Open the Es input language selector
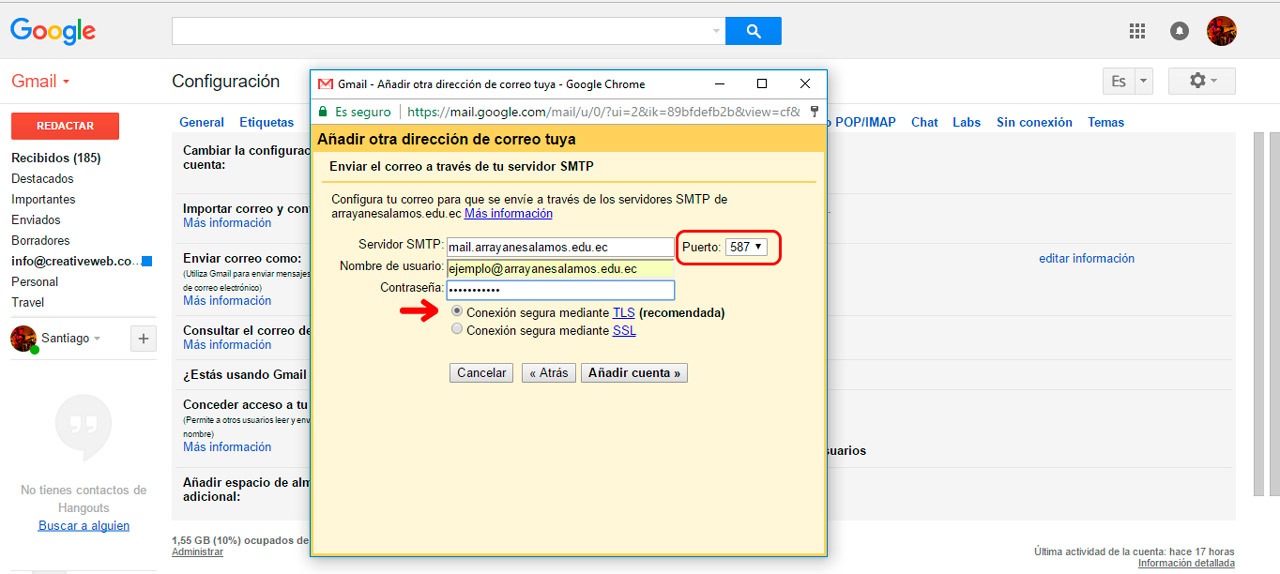This screenshot has width=1280, height=574. [x=1118, y=82]
